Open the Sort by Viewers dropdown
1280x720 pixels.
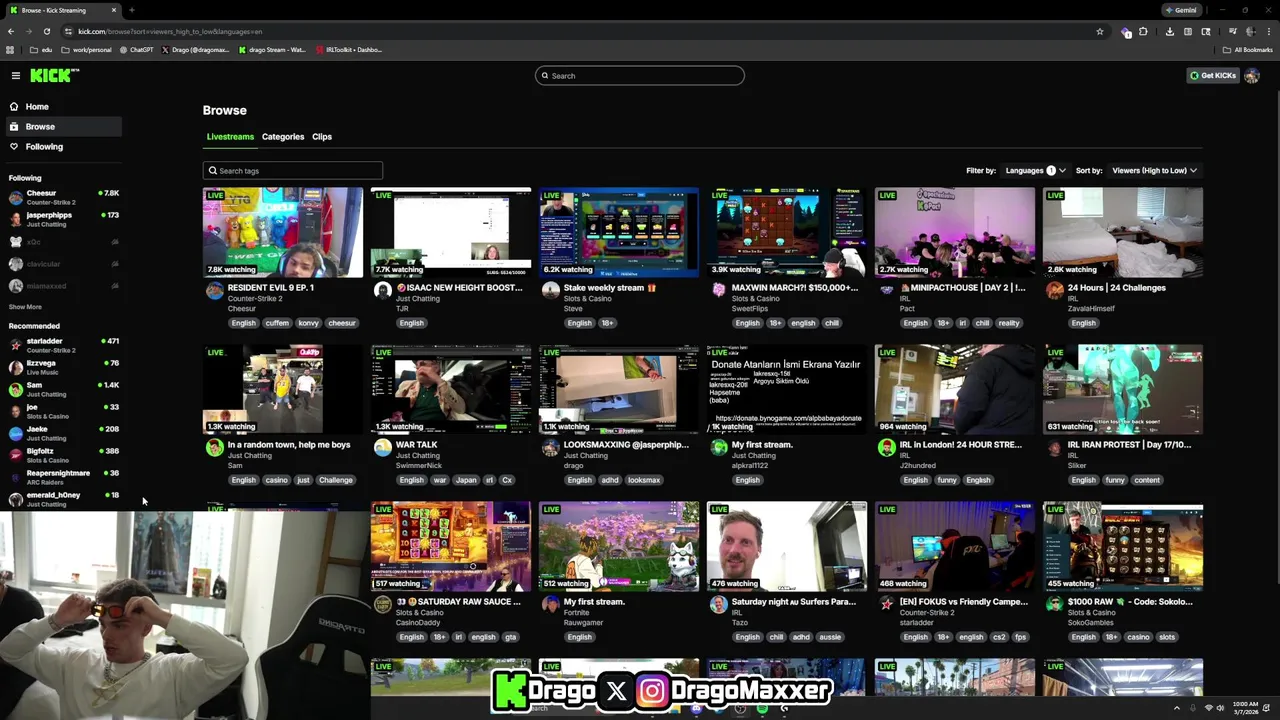click(x=1154, y=171)
